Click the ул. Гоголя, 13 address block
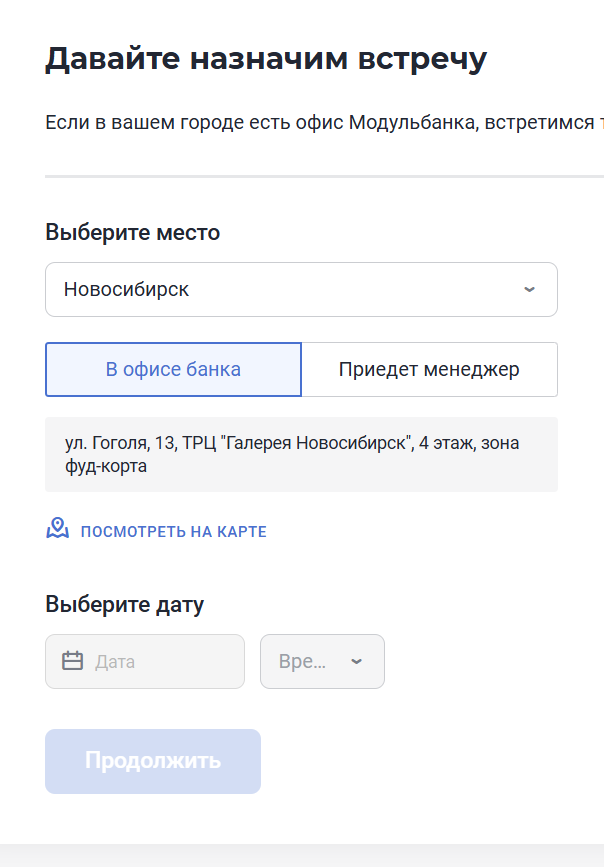The height and width of the screenshot is (867, 604). coord(301,455)
